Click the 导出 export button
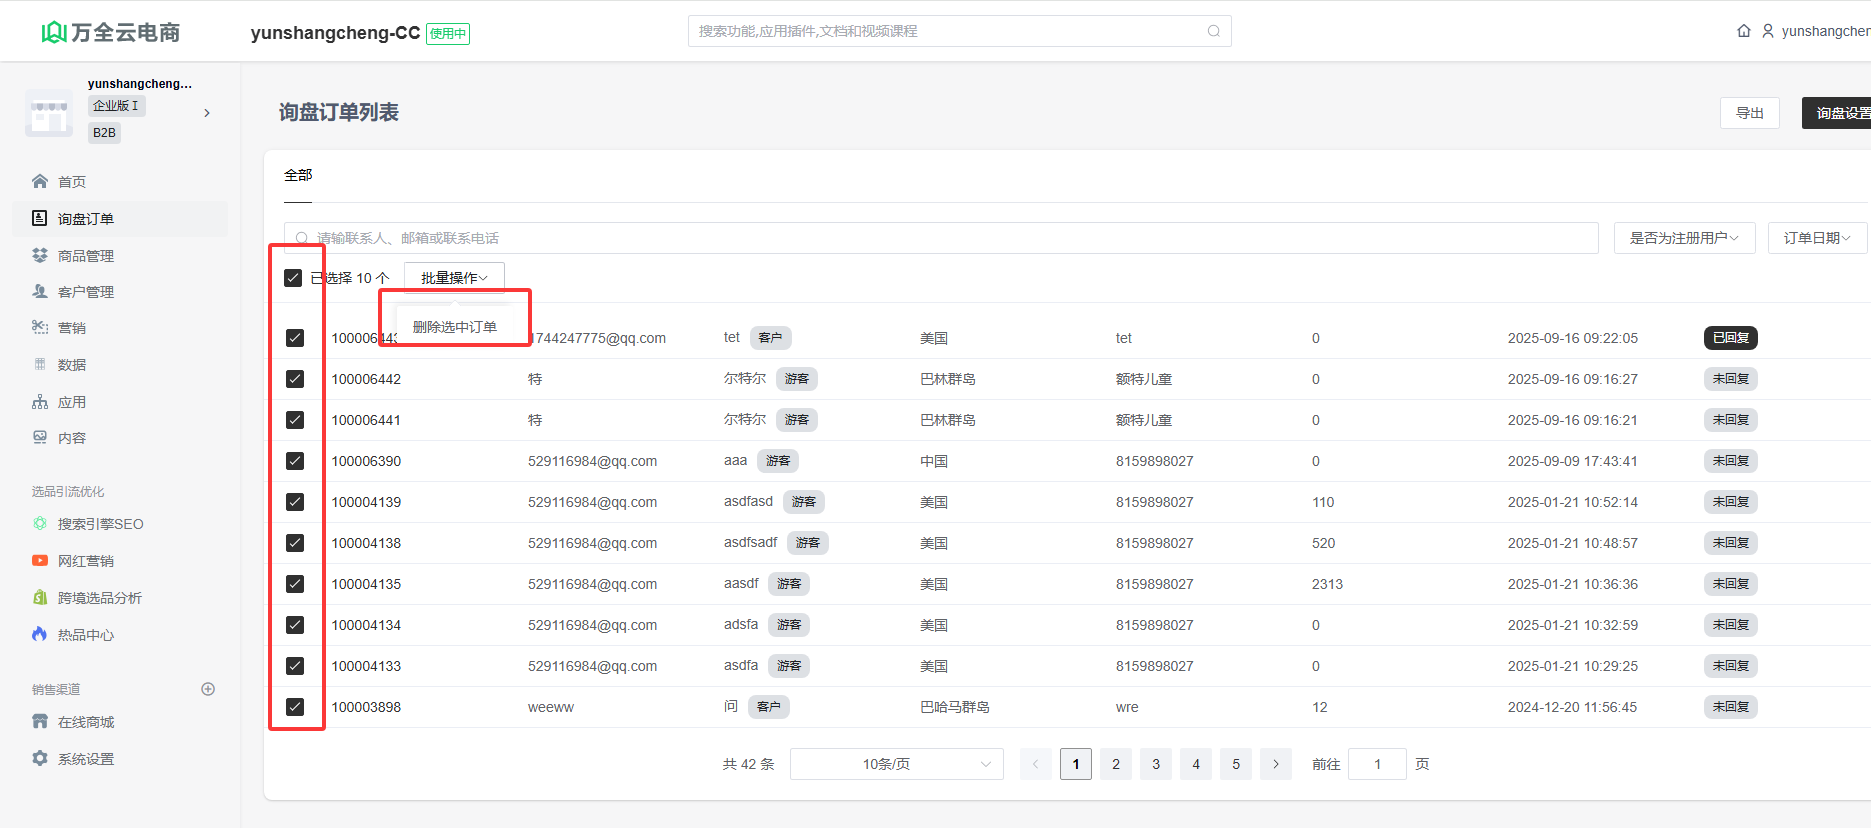Viewport: 1871px width, 828px height. click(1749, 113)
